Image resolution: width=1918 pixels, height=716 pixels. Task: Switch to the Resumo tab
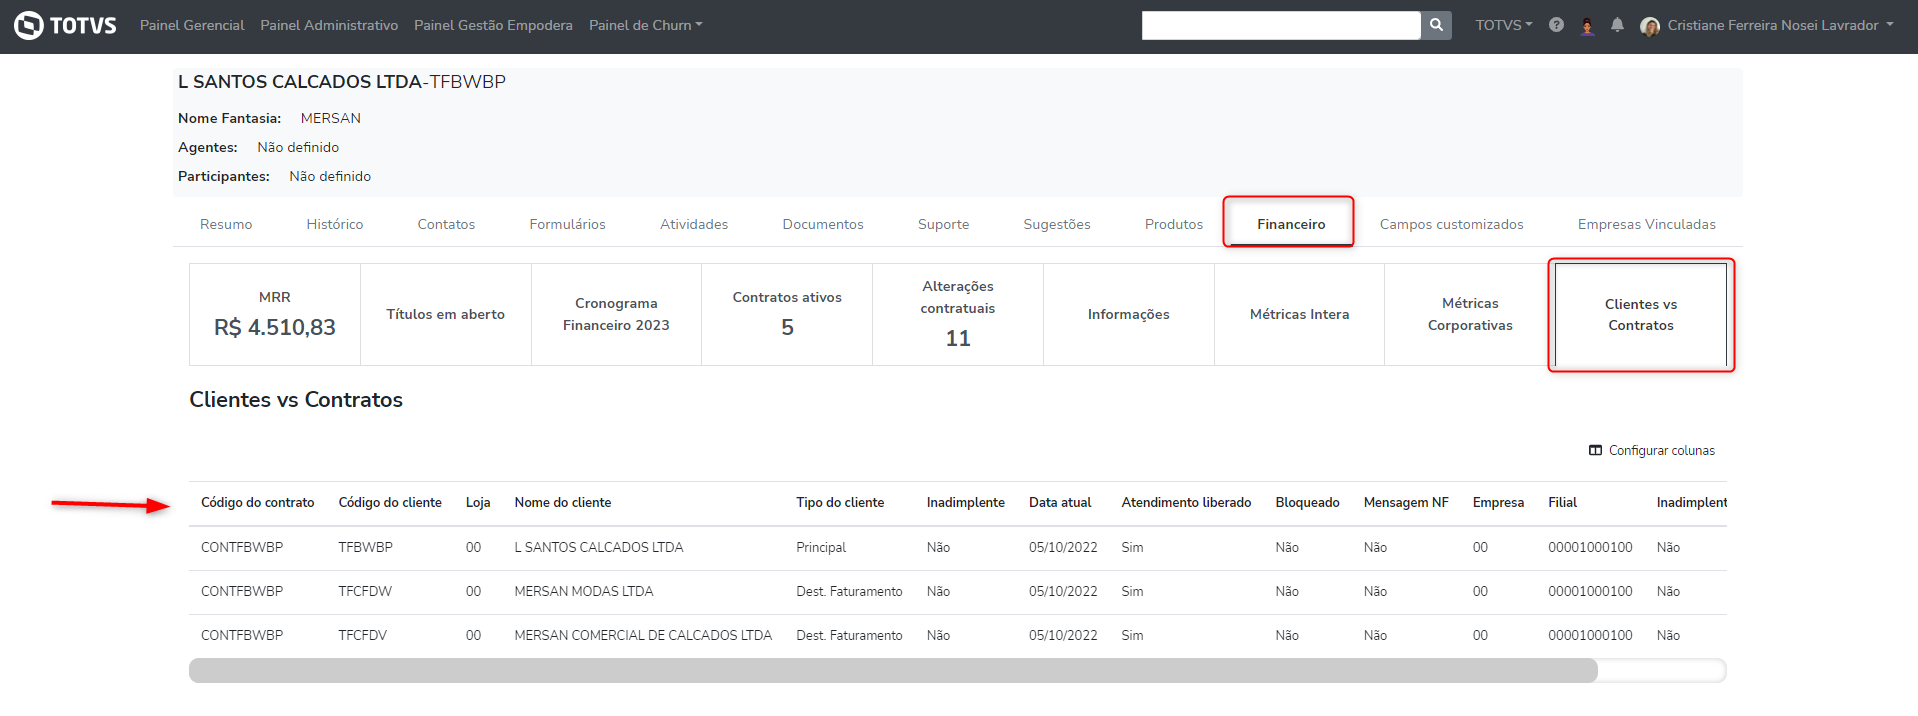coord(226,224)
